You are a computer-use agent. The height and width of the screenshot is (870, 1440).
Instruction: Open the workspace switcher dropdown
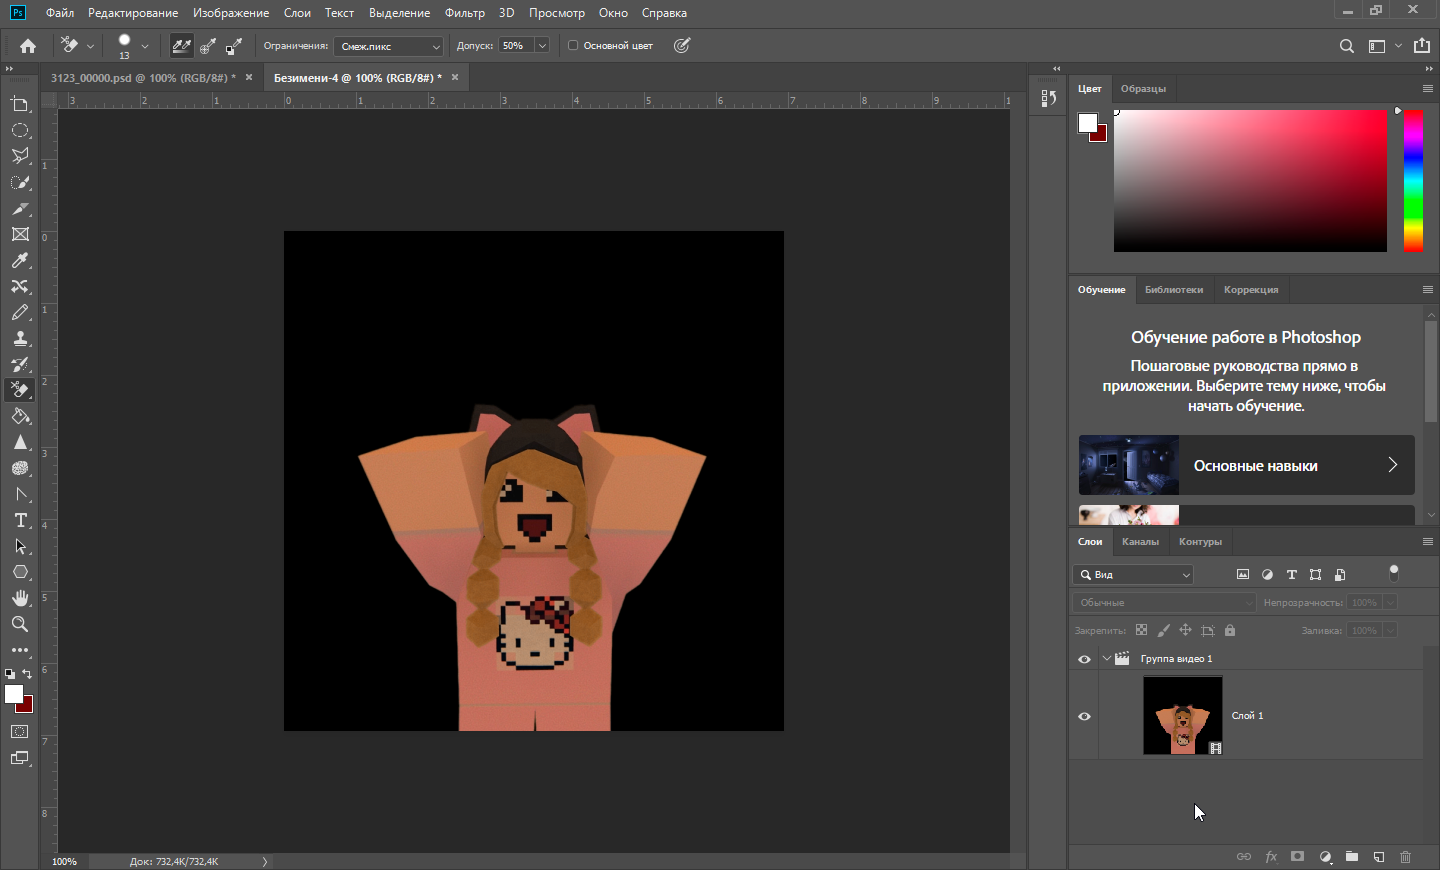pos(1383,46)
